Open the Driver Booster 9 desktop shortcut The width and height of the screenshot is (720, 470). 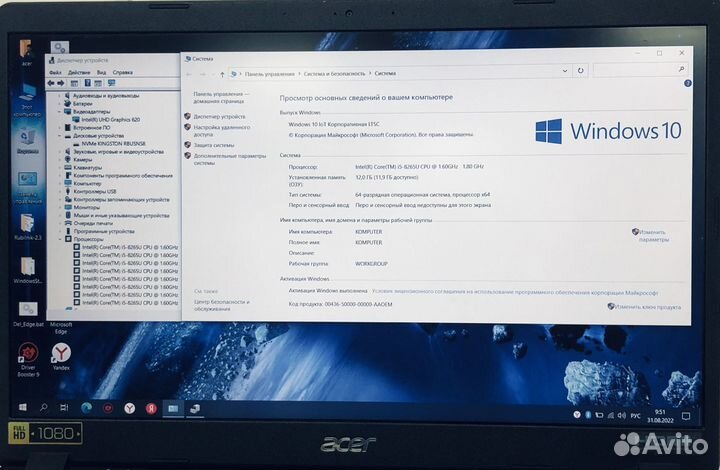point(28,360)
